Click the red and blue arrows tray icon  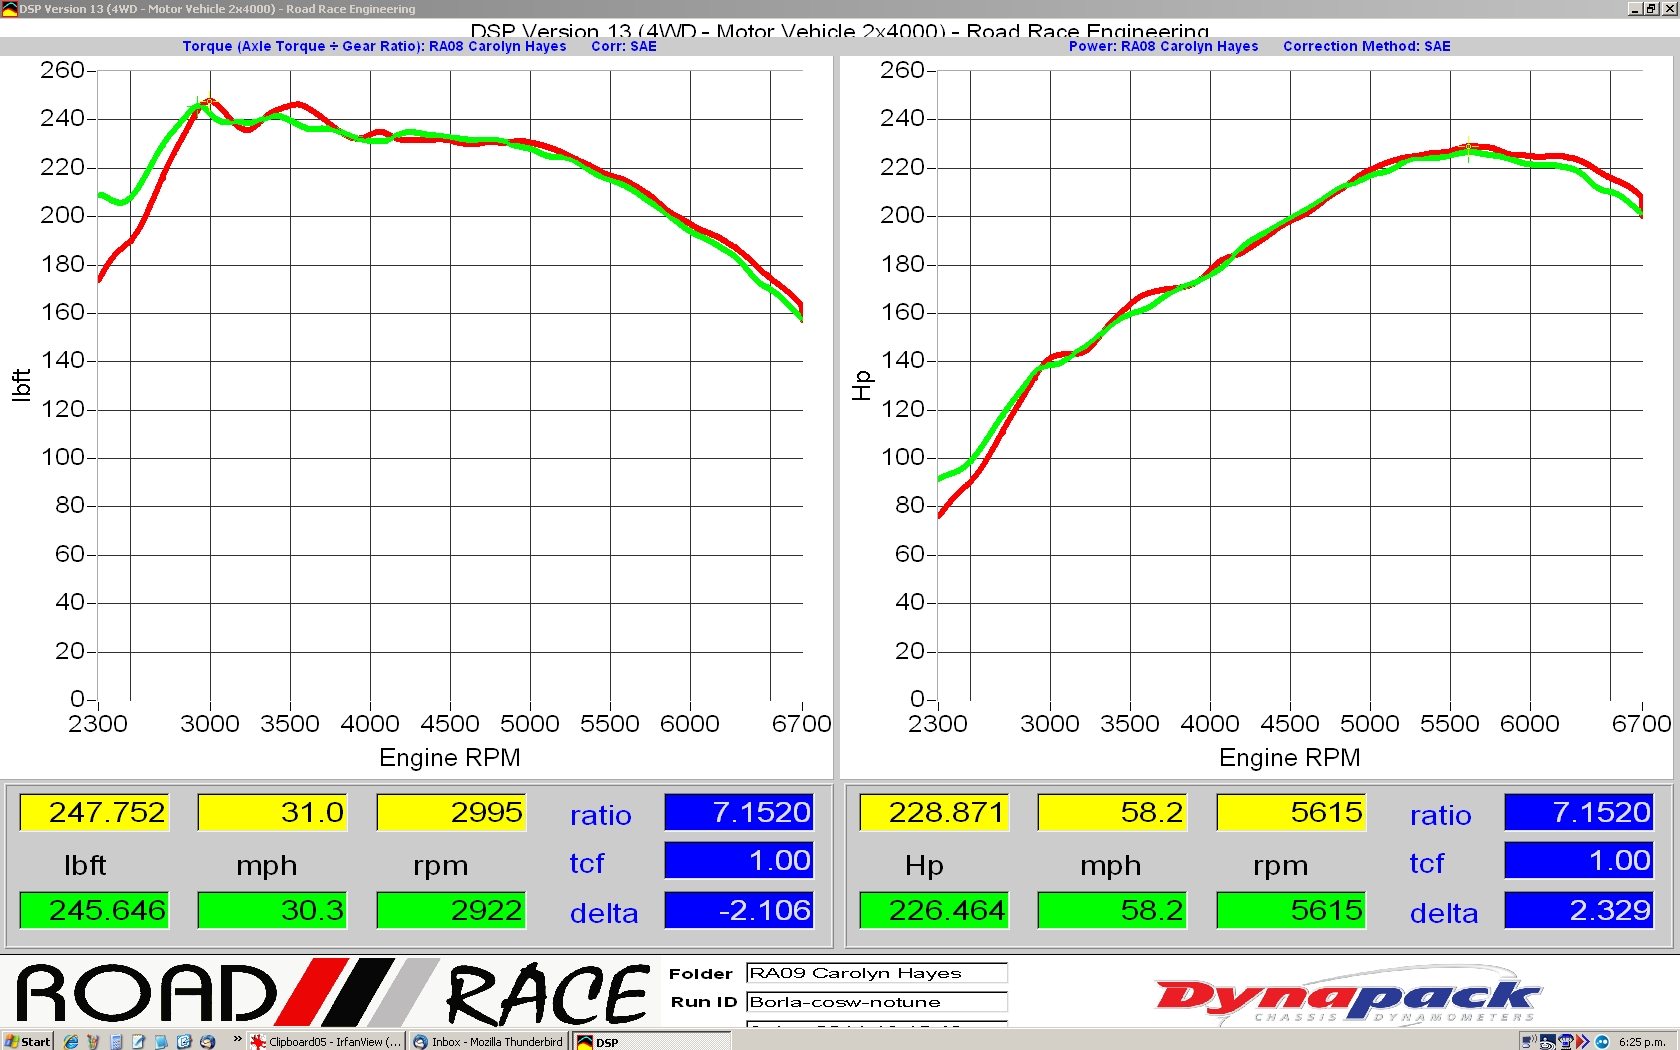(x=1583, y=1041)
